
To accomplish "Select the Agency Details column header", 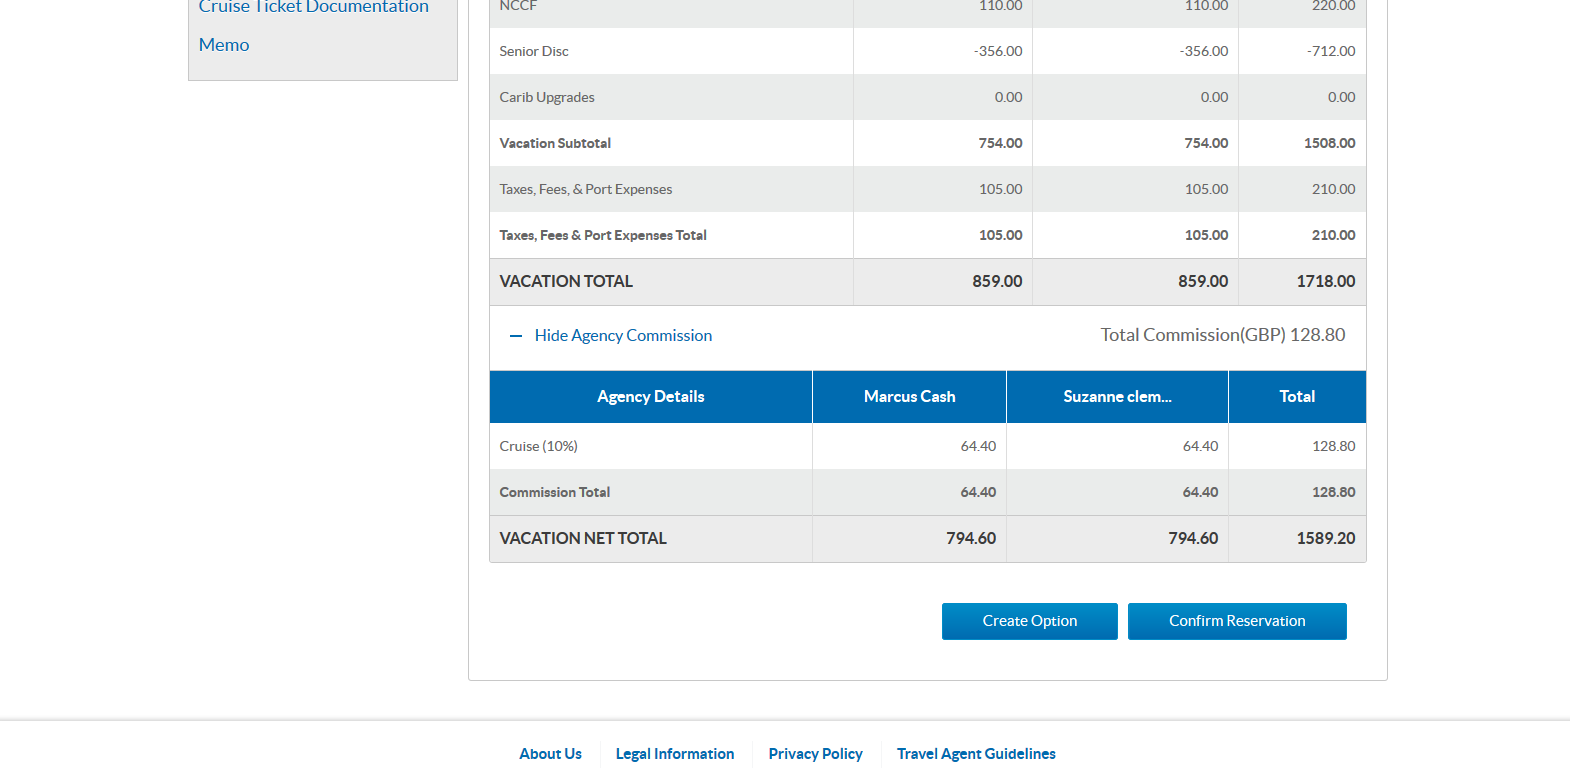I will pyautogui.click(x=651, y=397).
